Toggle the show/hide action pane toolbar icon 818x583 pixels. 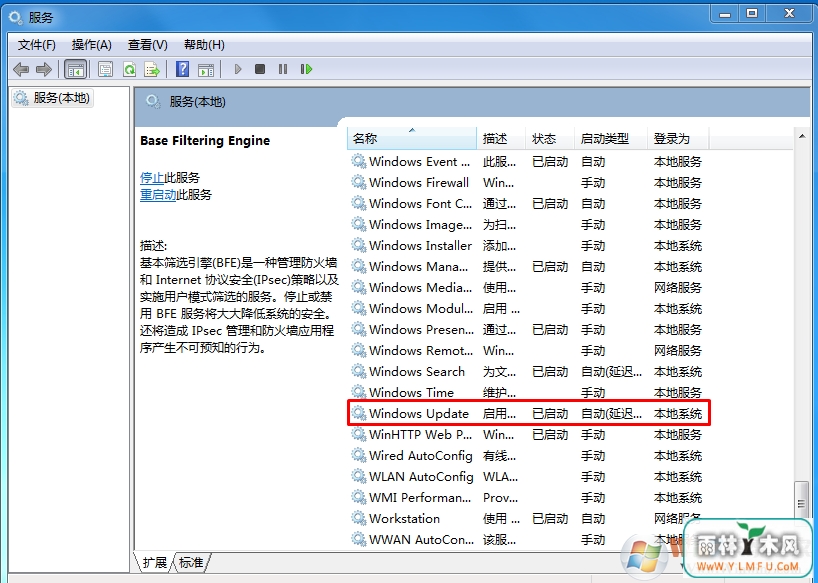coord(206,69)
